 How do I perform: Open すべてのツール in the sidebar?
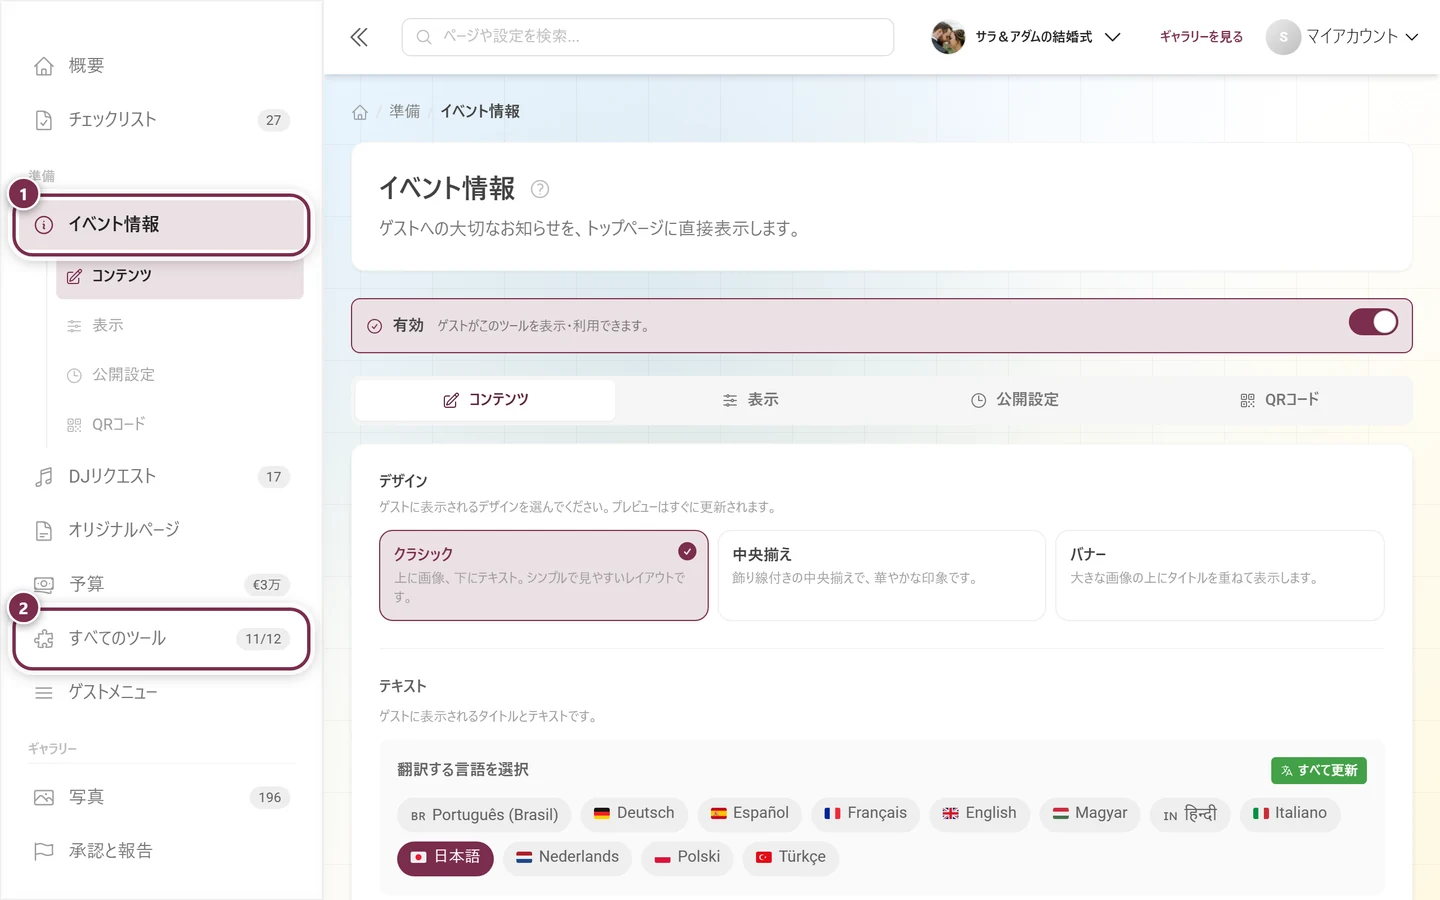pos(162,639)
